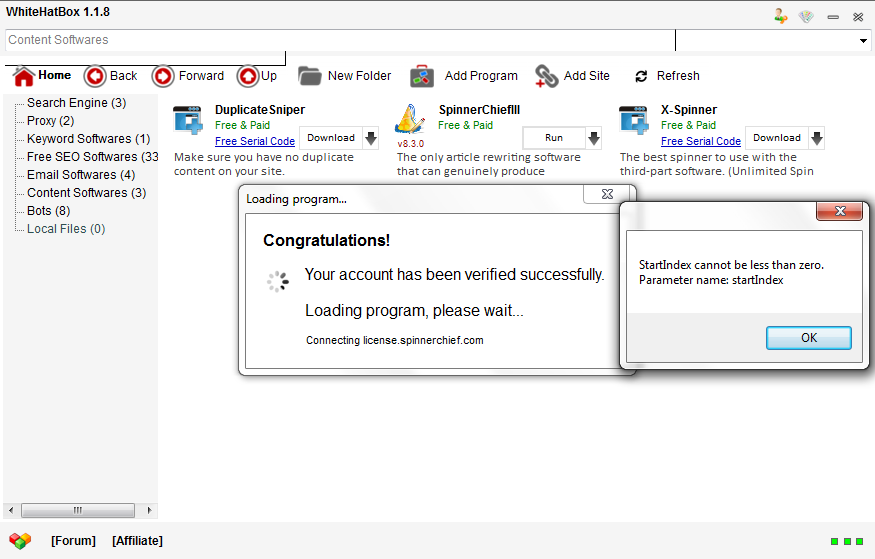Viewport: 875px width, 559px height.
Task: Select Search Engine in the tree
Action: (x=76, y=103)
